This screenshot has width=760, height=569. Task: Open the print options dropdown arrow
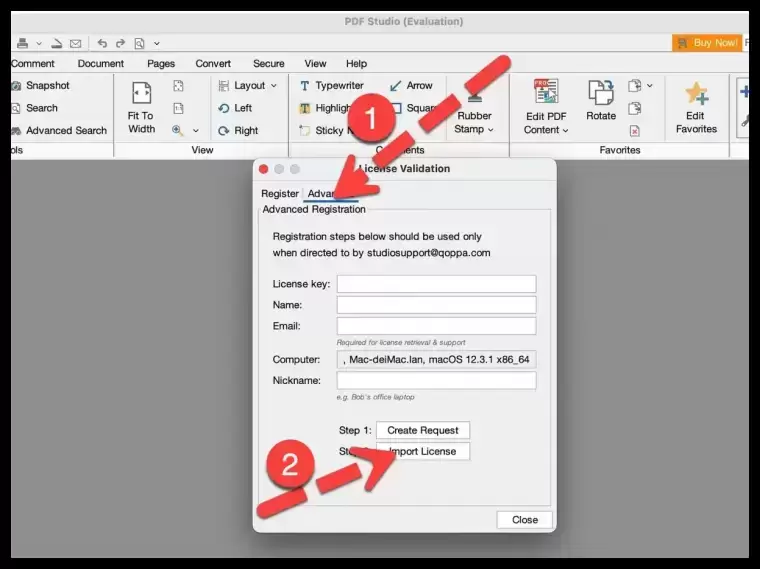pyautogui.click(x=39, y=44)
